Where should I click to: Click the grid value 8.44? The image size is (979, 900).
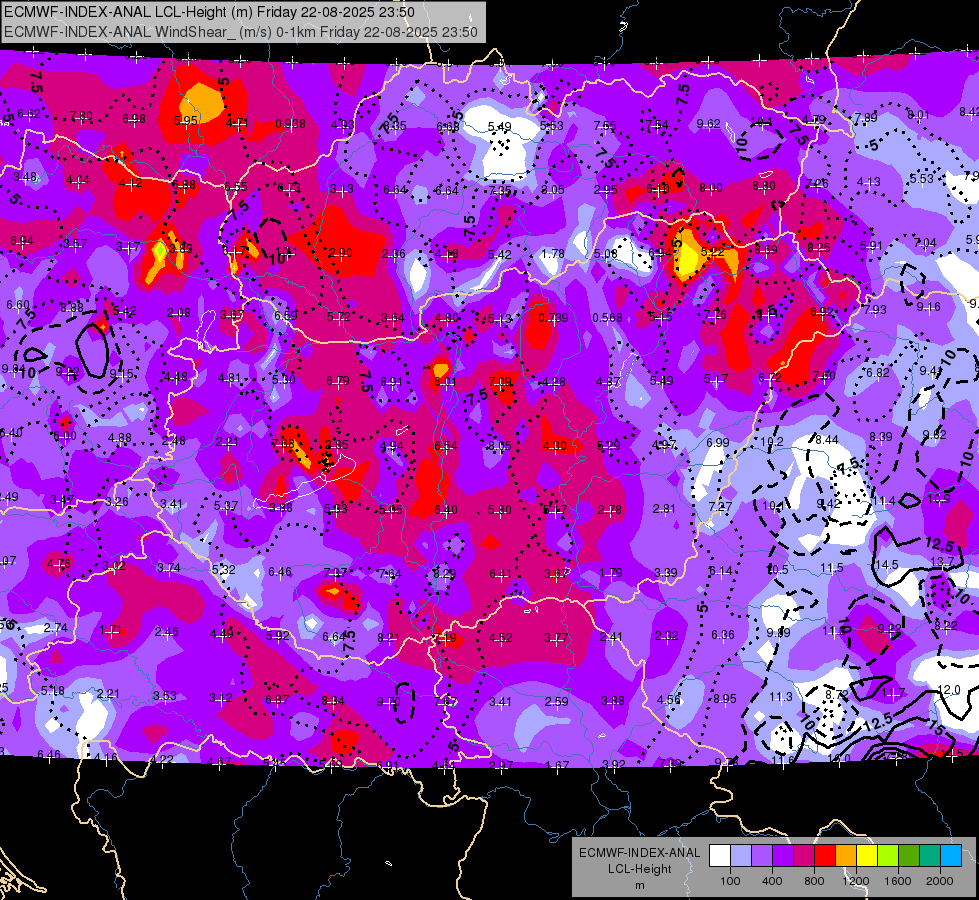(x=827, y=440)
